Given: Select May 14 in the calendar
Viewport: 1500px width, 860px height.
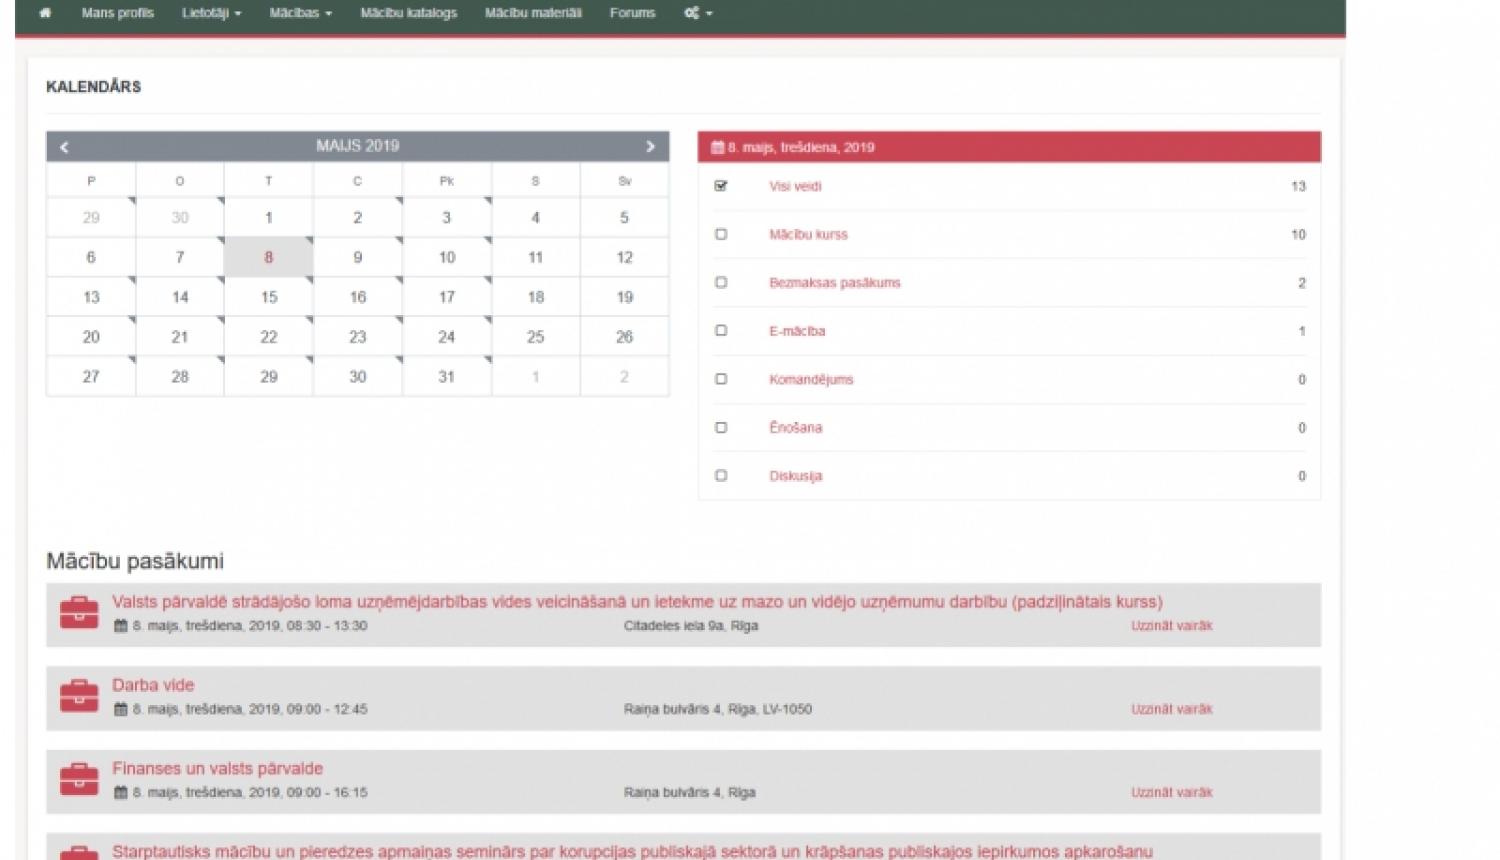Looking at the screenshot, I should click(180, 297).
